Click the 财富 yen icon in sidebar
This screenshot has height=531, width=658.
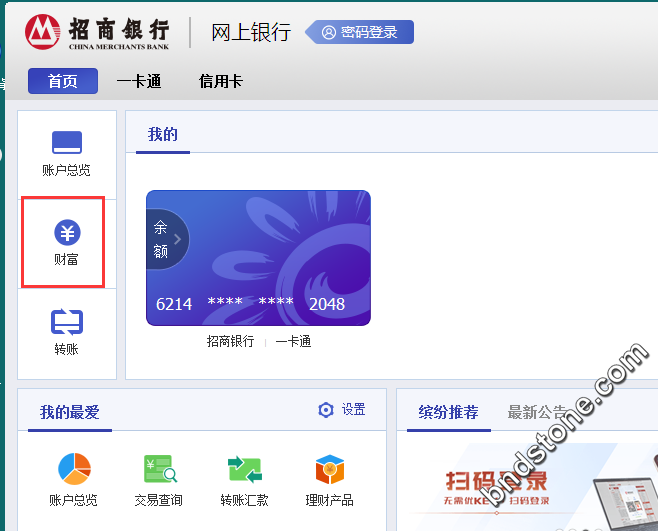pos(67,233)
